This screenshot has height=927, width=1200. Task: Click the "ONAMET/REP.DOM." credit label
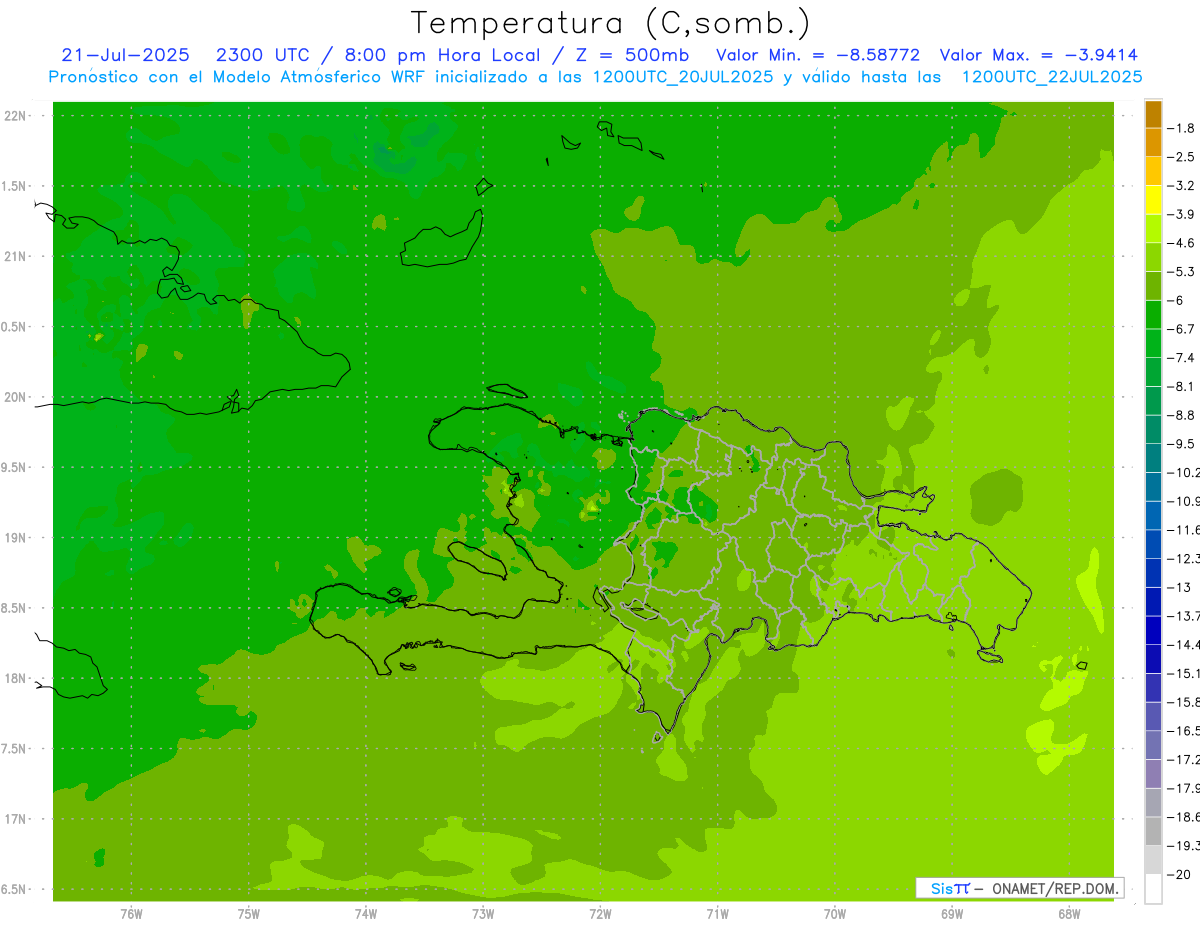pos(1054,888)
